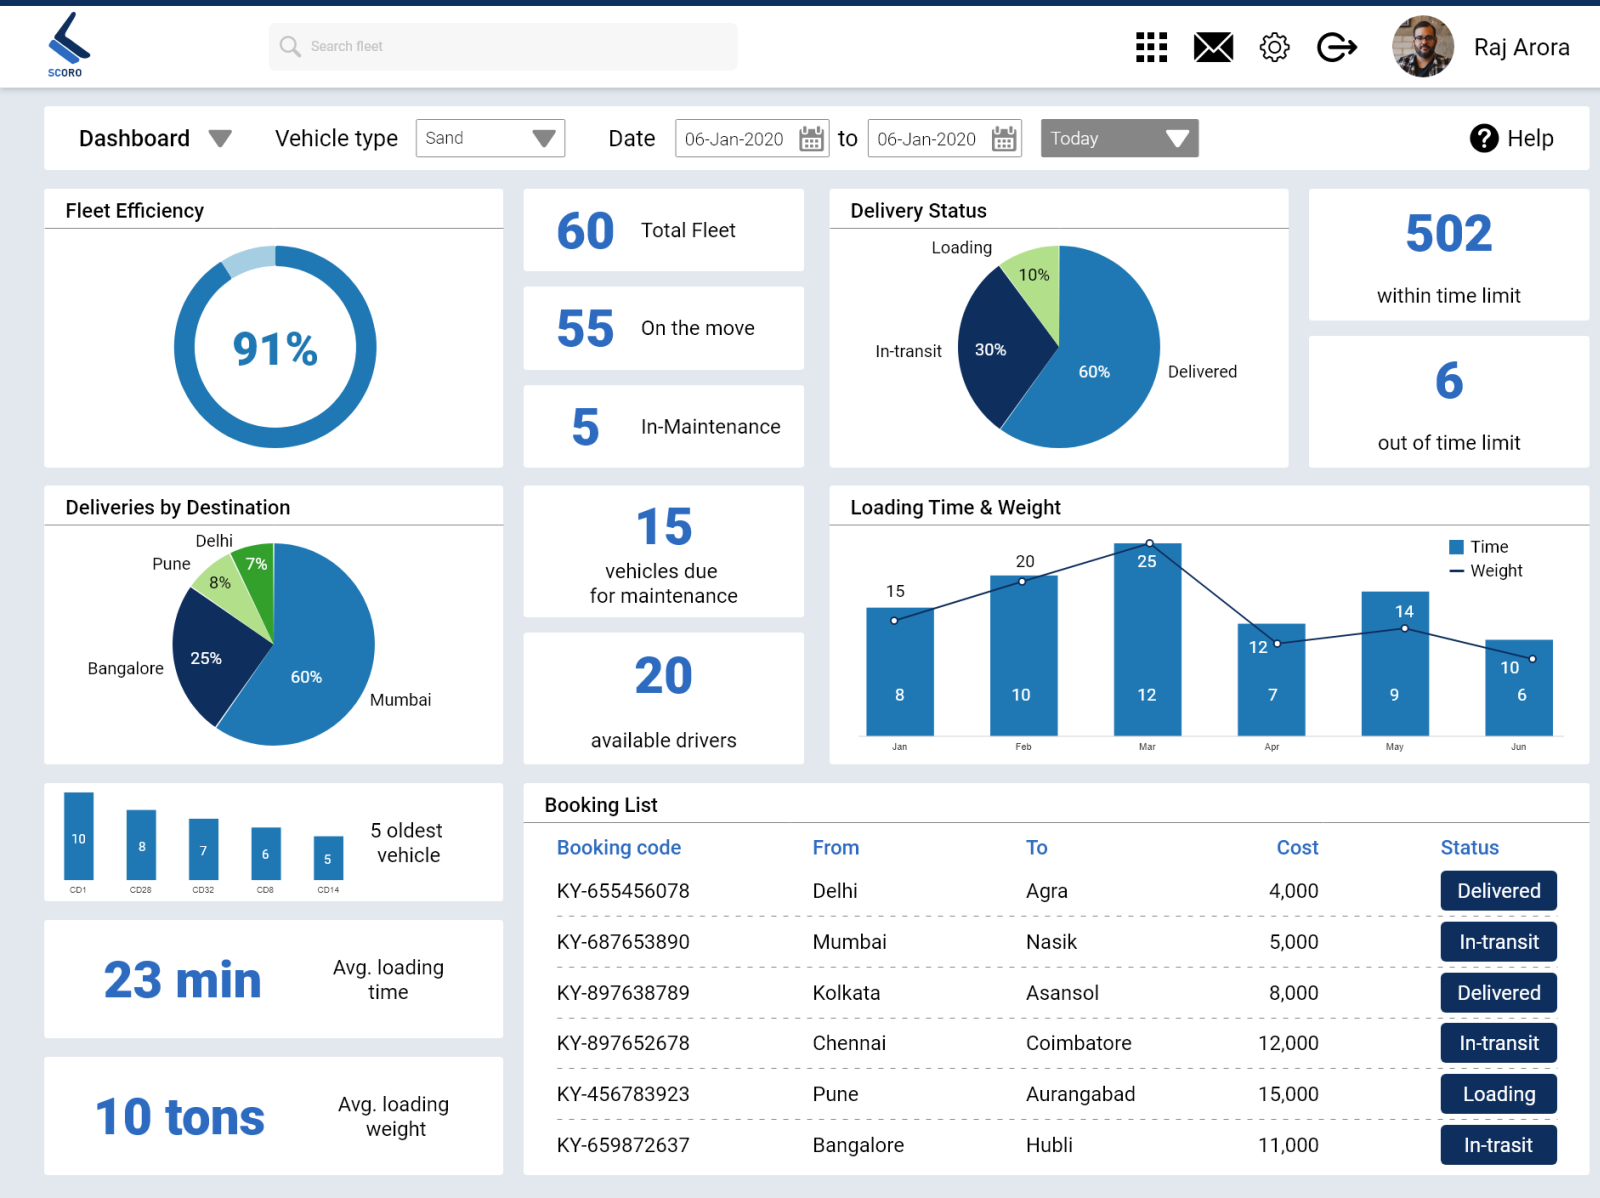This screenshot has width=1600, height=1198.
Task: Click the search magnifier in the fleet search bar
Action: (290, 46)
